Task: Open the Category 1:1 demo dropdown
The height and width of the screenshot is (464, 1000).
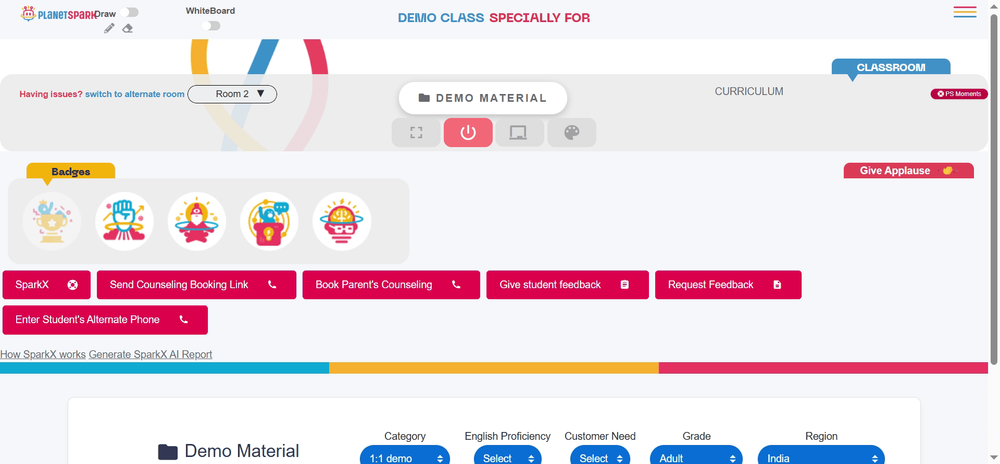Action: pyautogui.click(x=404, y=457)
